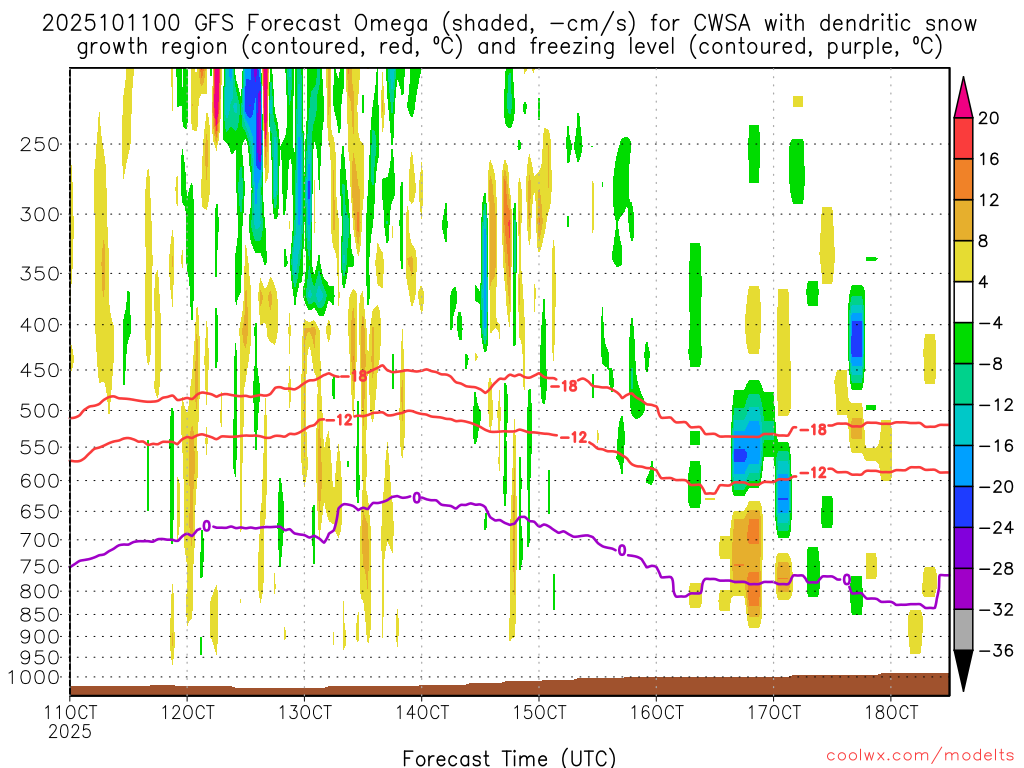Click the 140CT time axis label
This screenshot has width=1024, height=768.
tap(421, 712)
